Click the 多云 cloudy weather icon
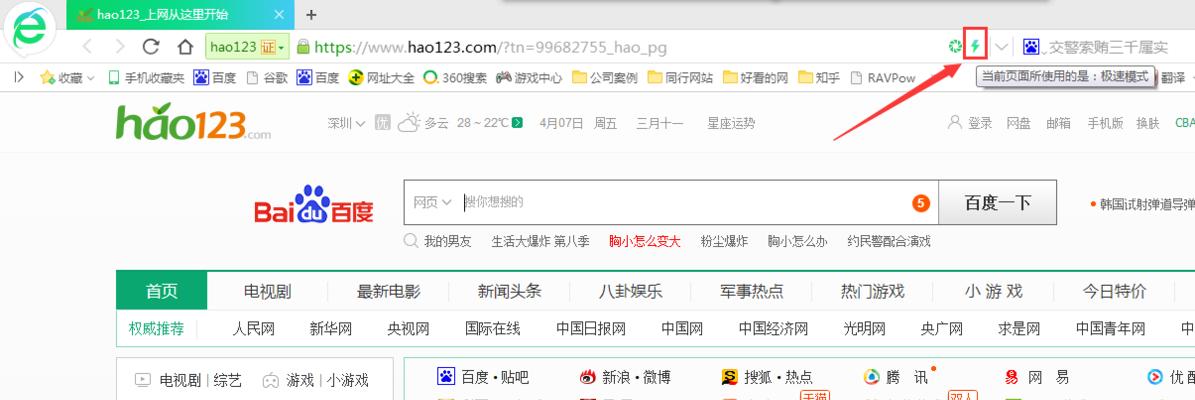Screen dimensions: 1195x400 coord(408,122)
